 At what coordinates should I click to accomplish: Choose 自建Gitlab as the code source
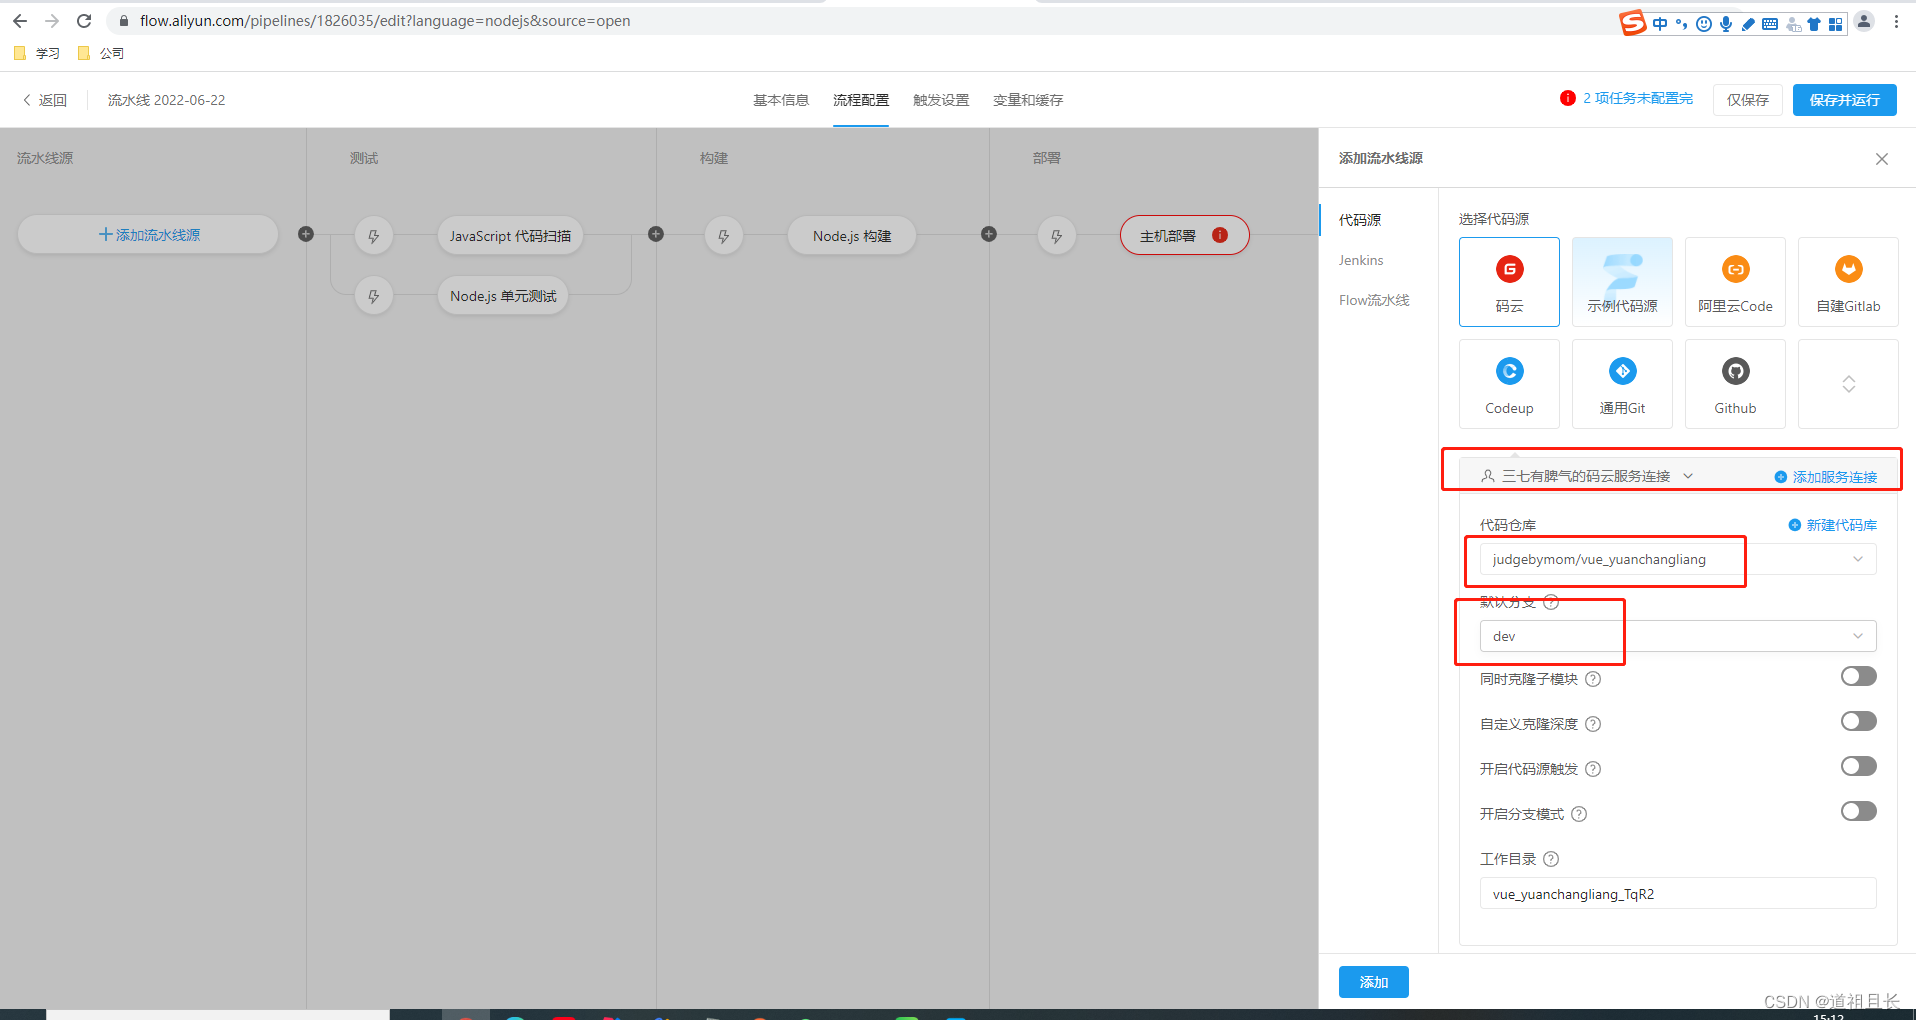pos(1848,282)
